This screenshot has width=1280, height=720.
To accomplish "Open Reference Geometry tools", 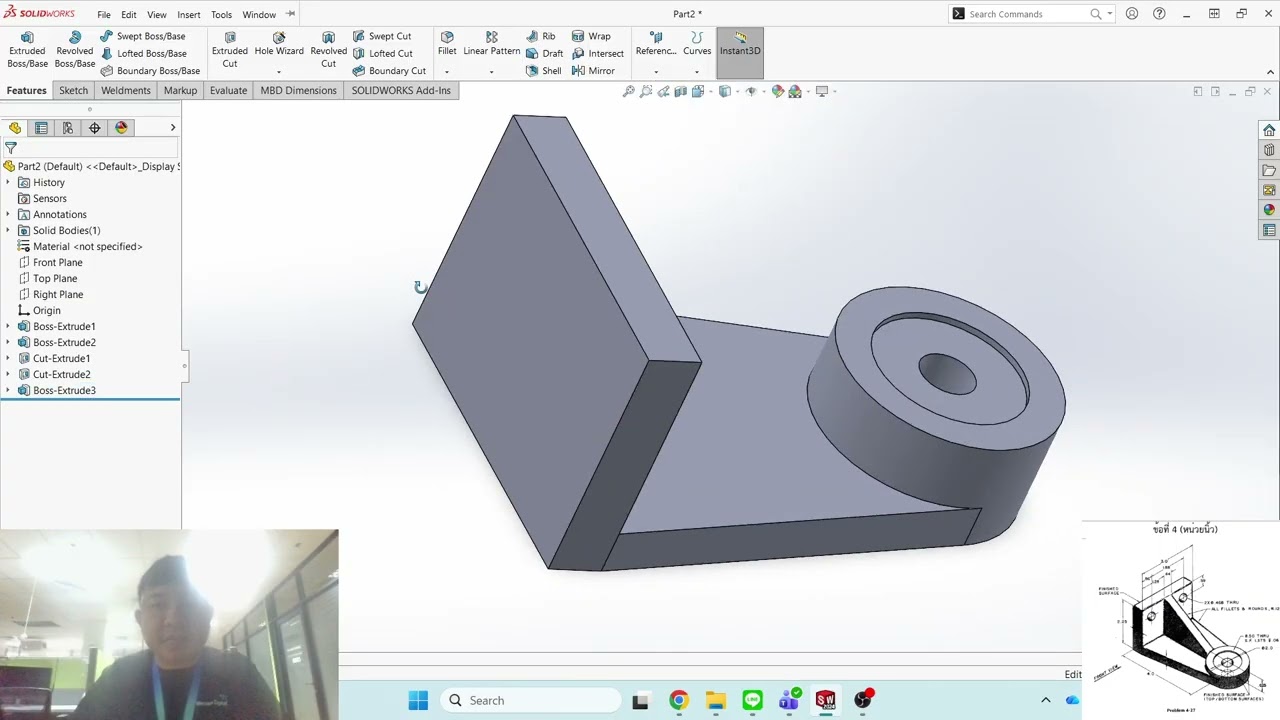I will pos(656,44).
